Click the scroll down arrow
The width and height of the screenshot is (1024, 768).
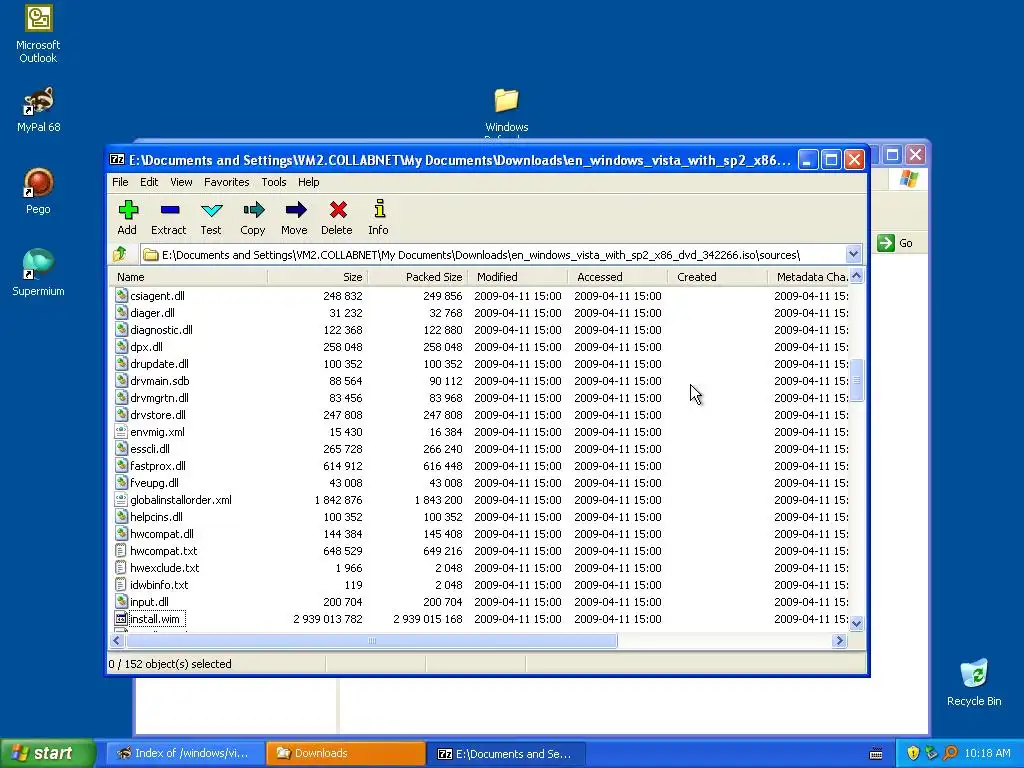856,623
